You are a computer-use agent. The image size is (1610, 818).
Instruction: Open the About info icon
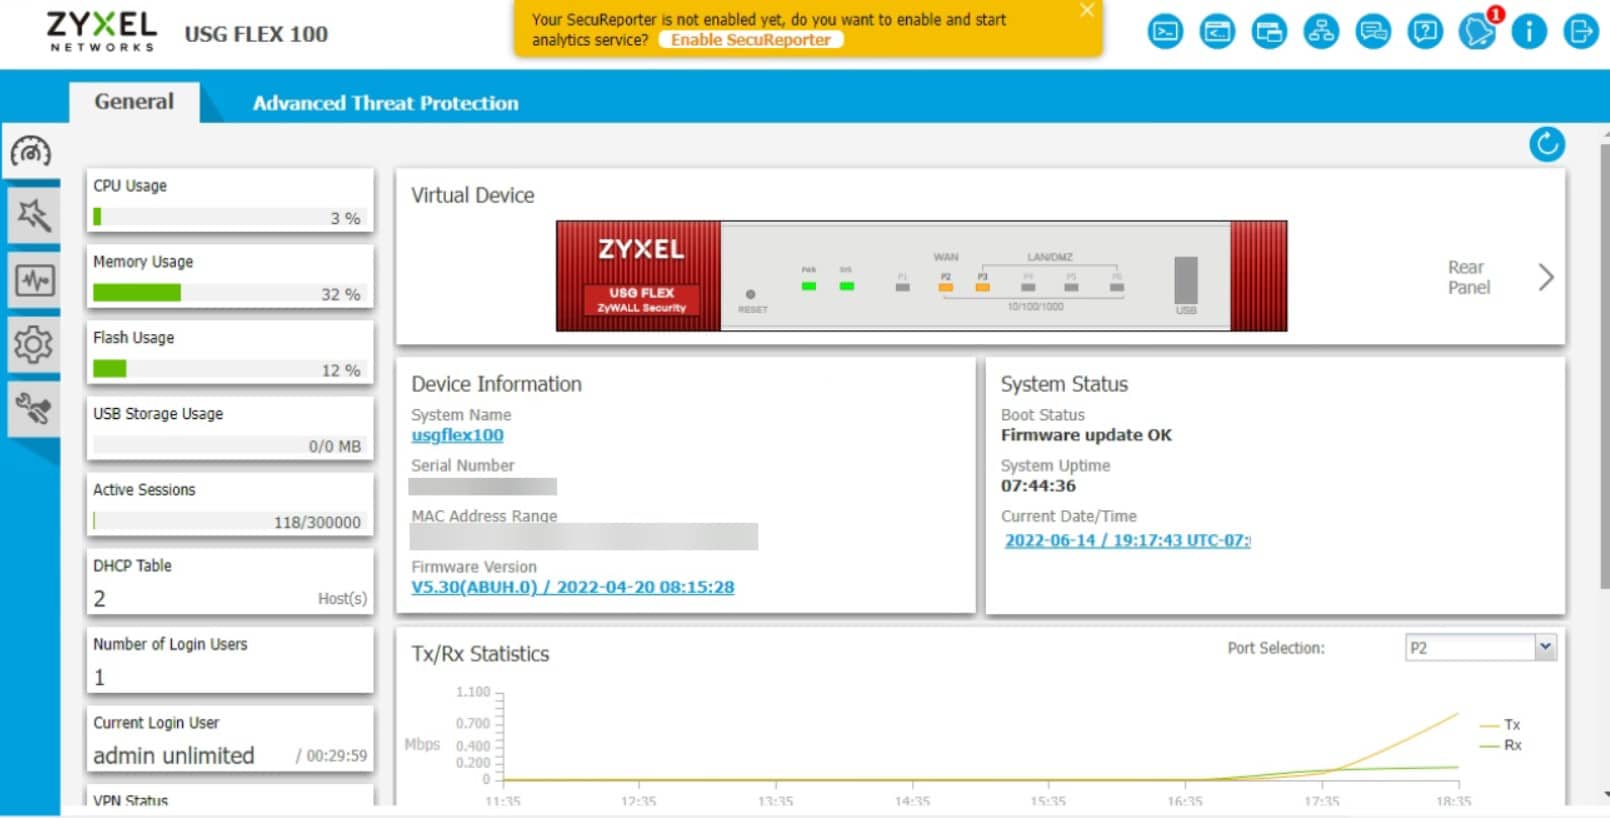click(1529, 32)
